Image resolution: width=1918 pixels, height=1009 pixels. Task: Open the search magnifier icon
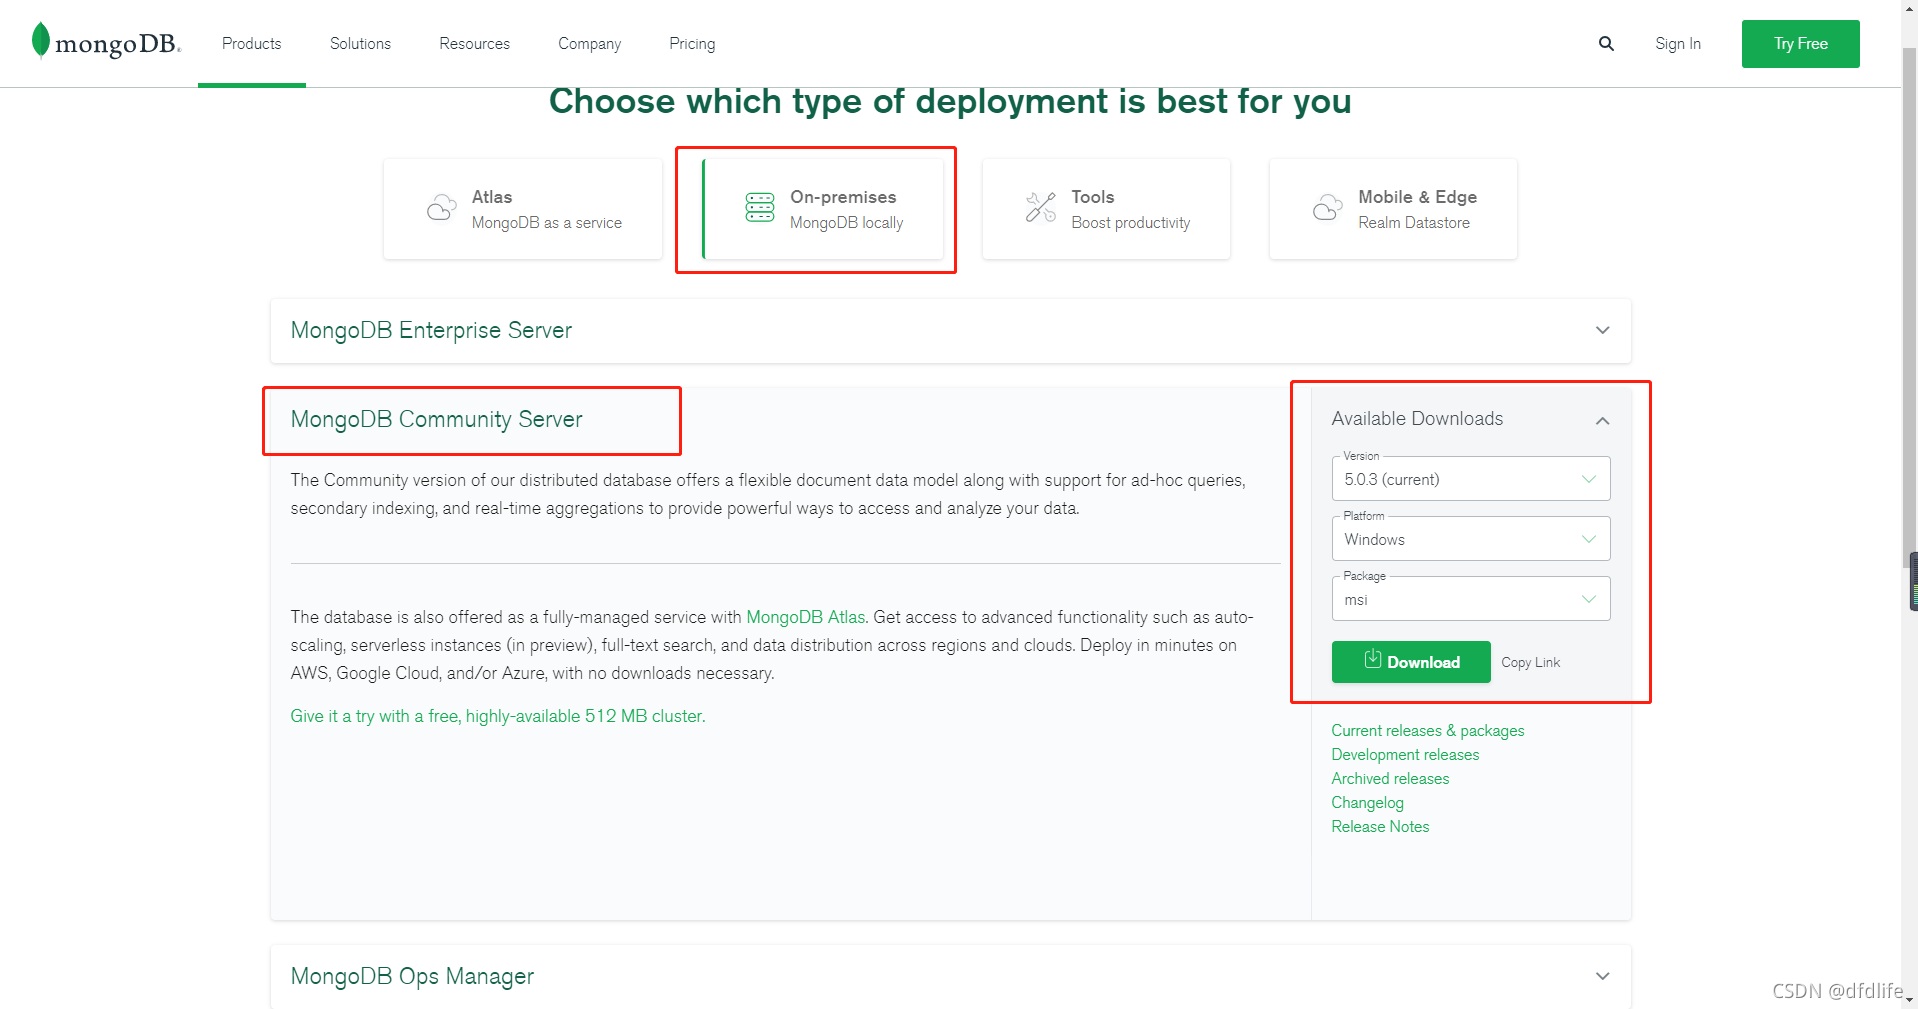pos(1606,44)
